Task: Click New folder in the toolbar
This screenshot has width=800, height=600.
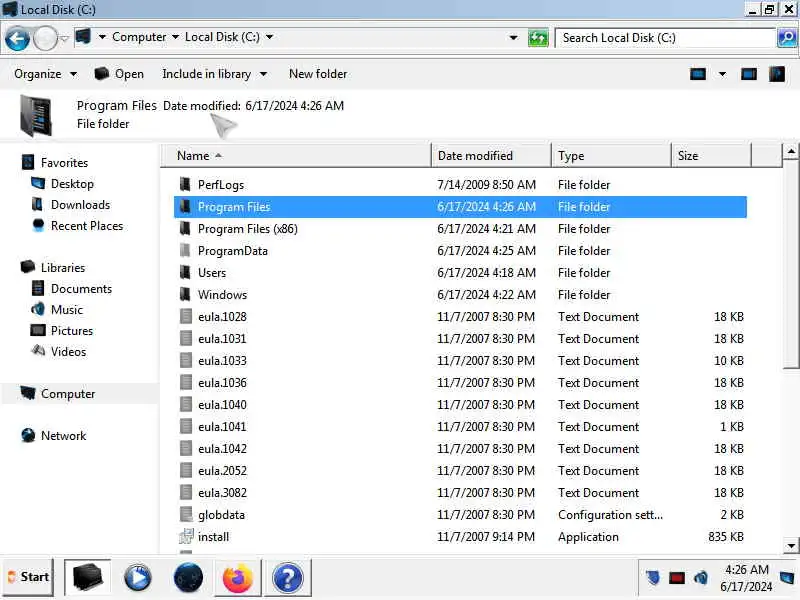Action: (x=318, y=74)
